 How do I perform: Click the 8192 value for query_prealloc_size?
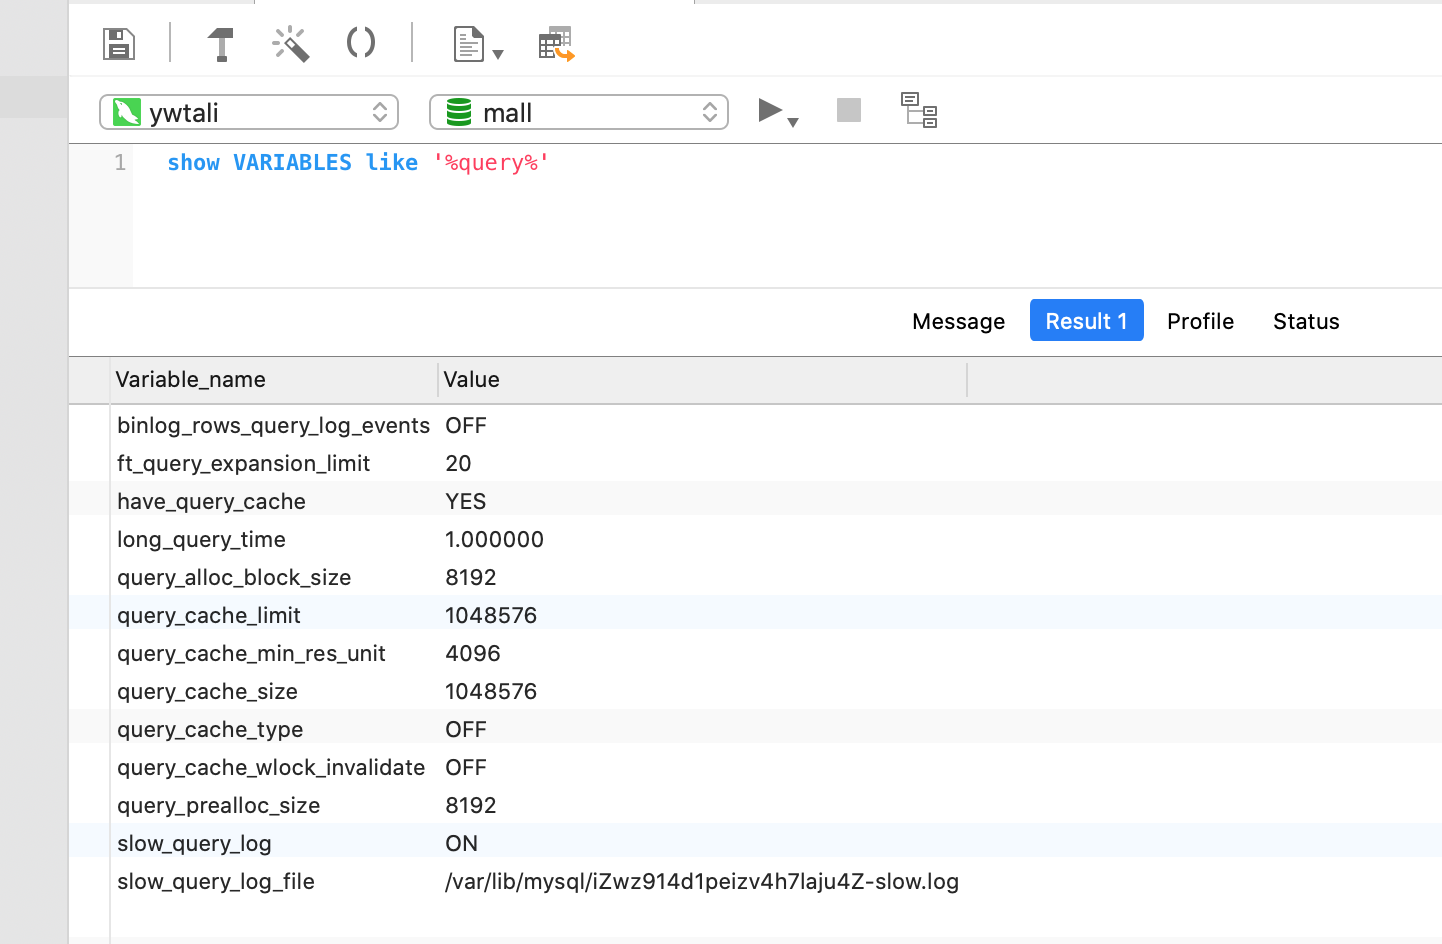click(x=471, y=805)
